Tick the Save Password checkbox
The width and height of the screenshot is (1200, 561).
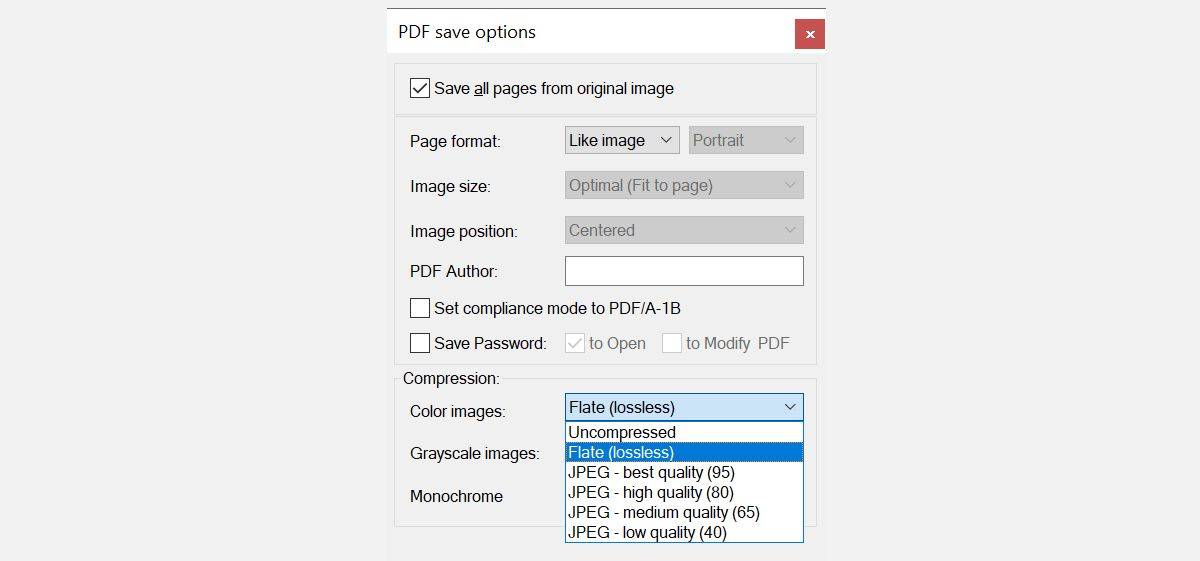tap(420, 343)
